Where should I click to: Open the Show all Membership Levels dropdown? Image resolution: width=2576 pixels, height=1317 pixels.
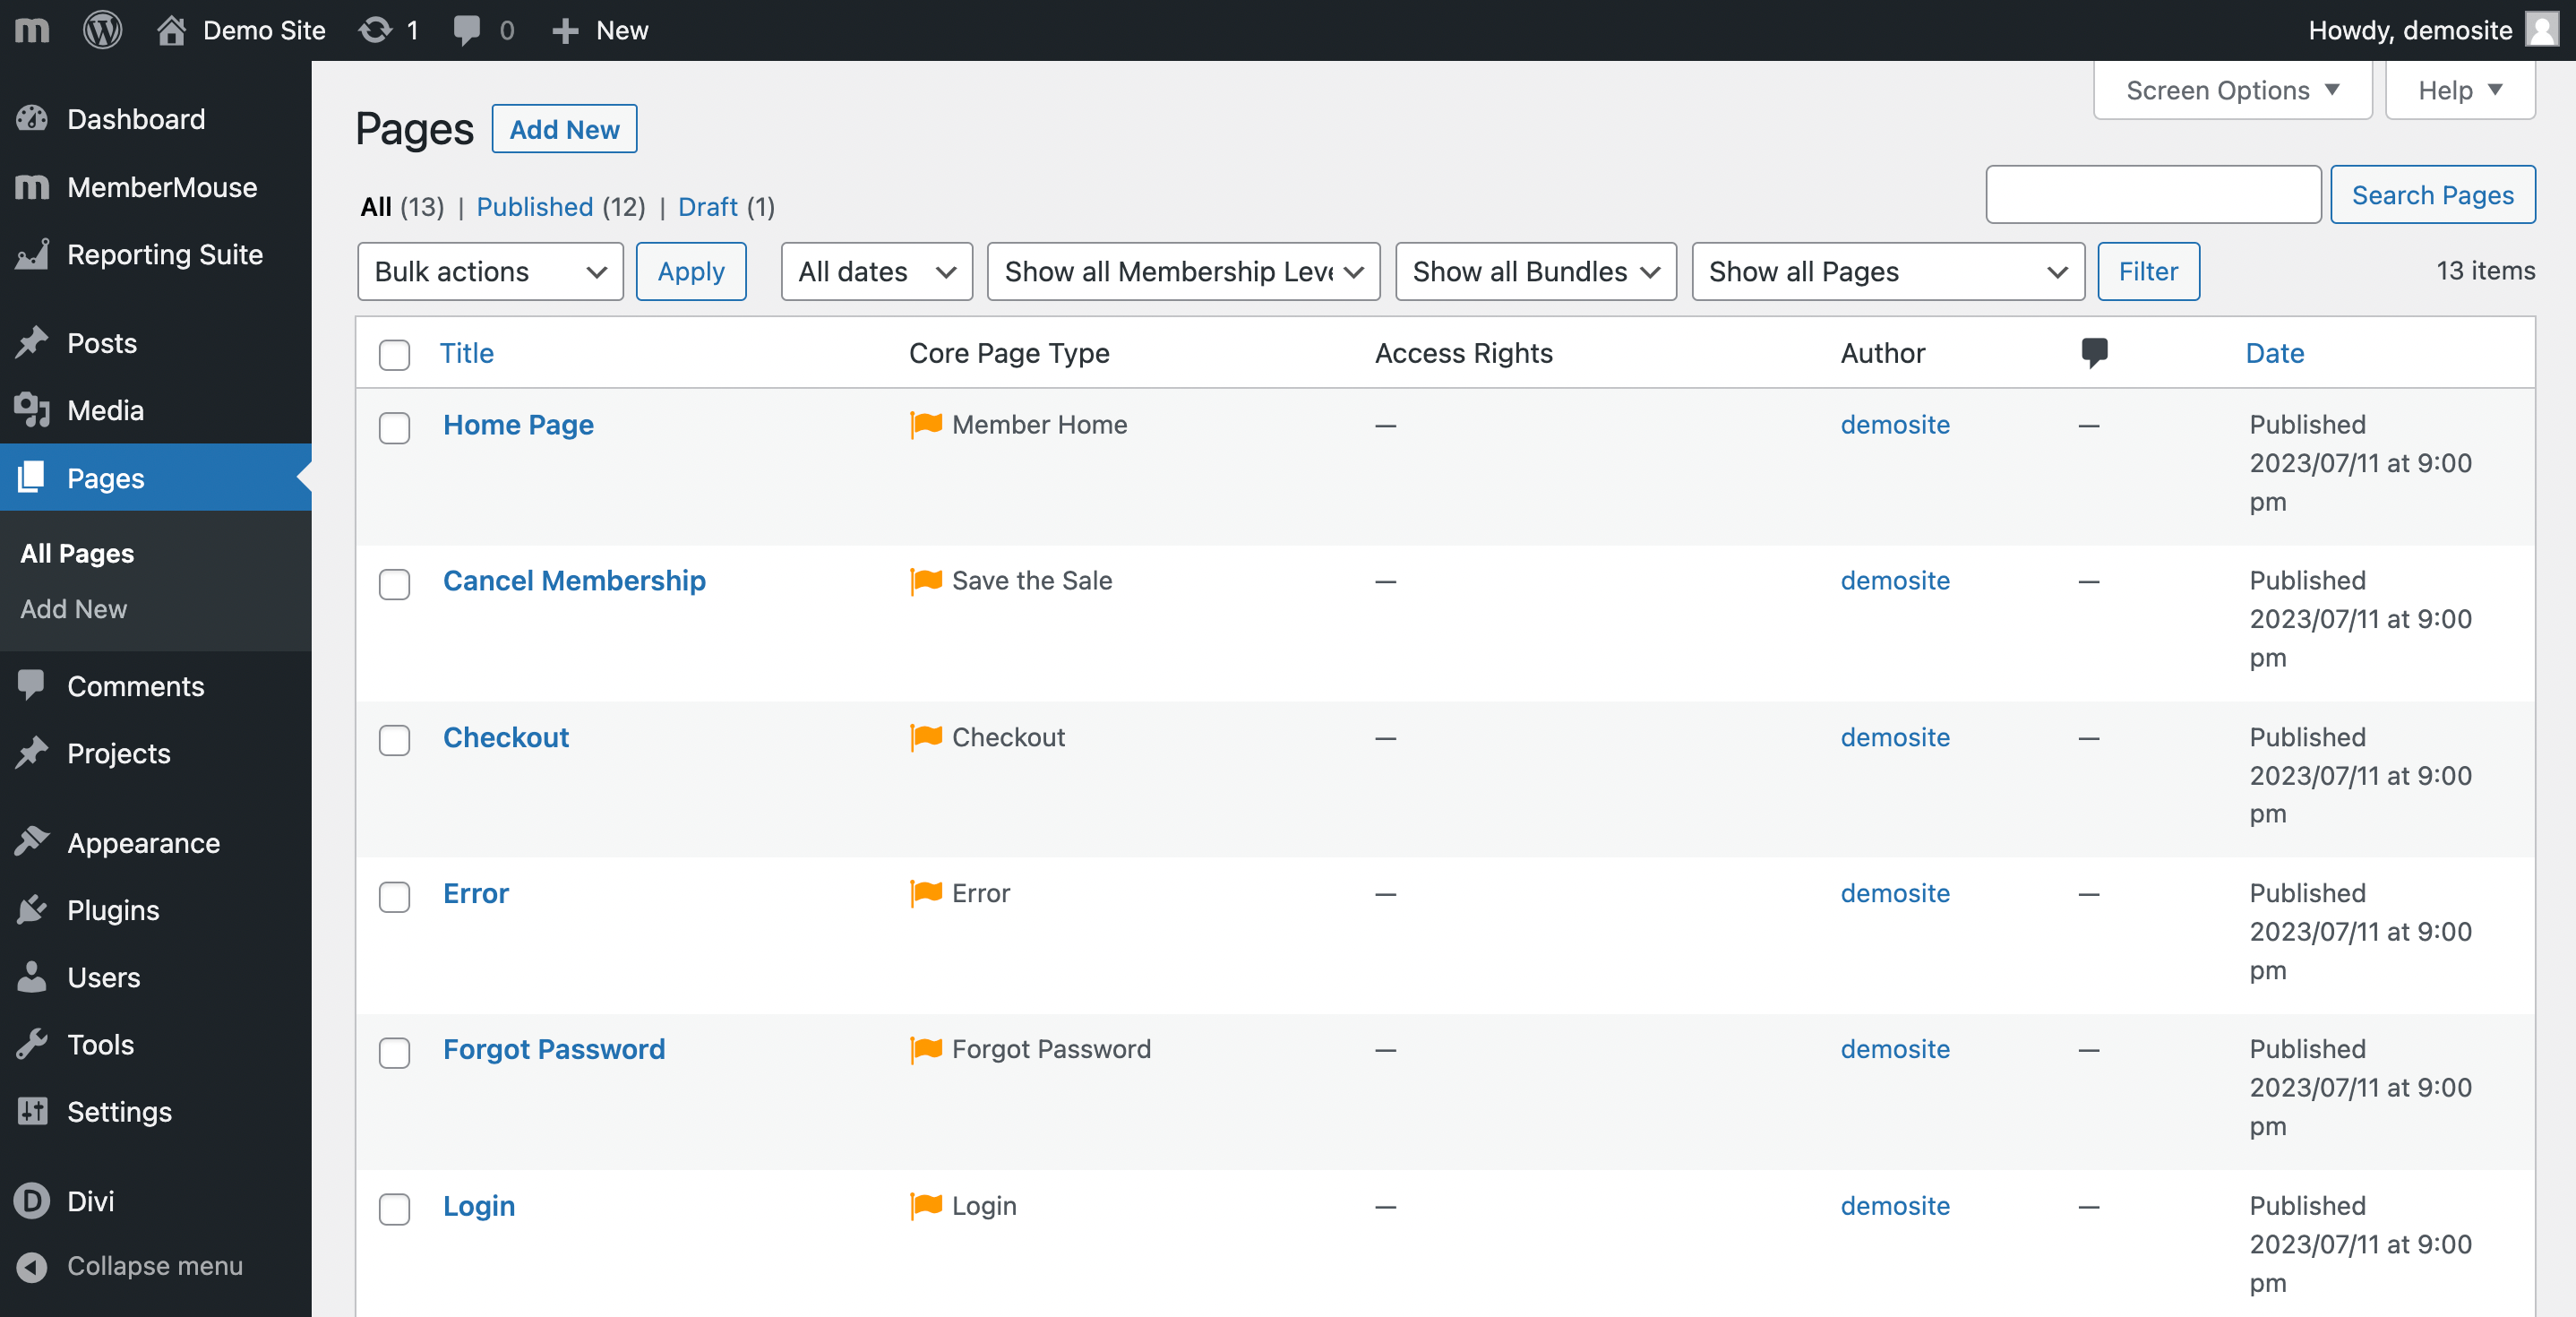(x=1181, y=271)
